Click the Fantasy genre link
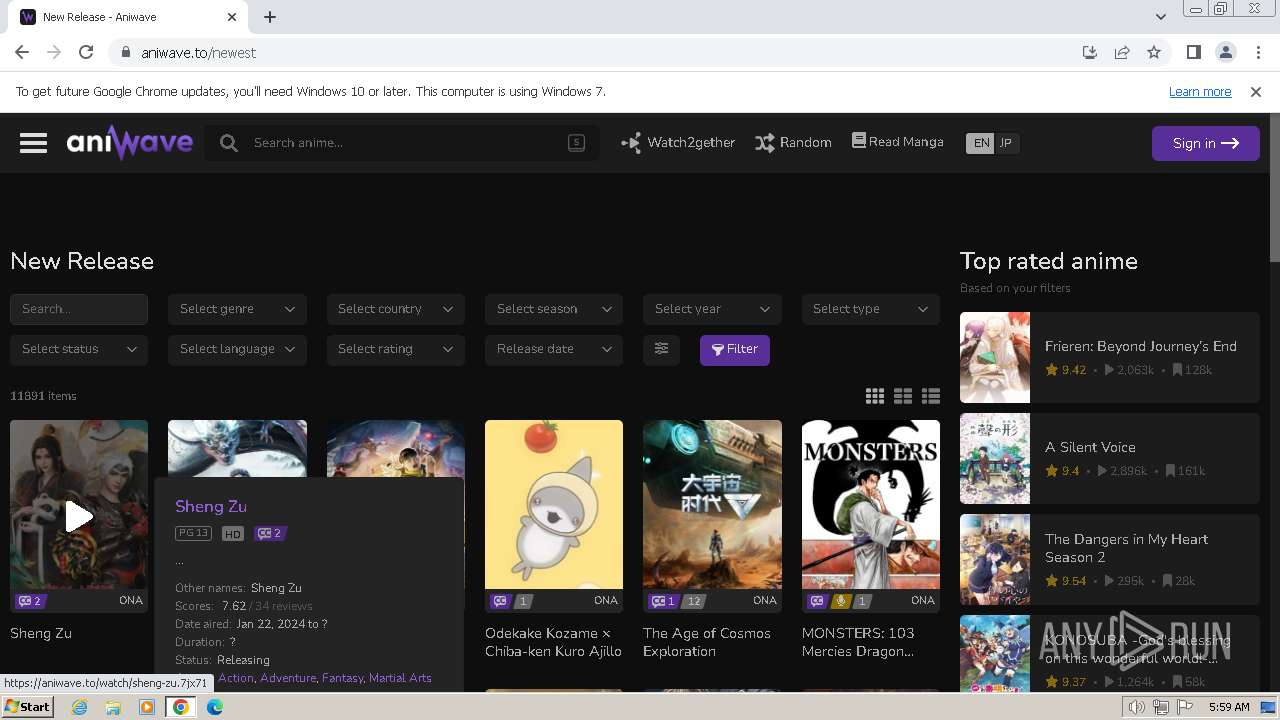The height and width of the screenshot is (720, 1280). coord(342,678)
